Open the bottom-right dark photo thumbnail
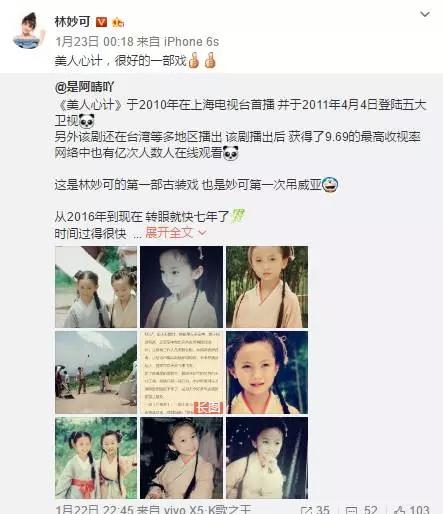Viewport: 443px width, 514px height. pos(267,458)
